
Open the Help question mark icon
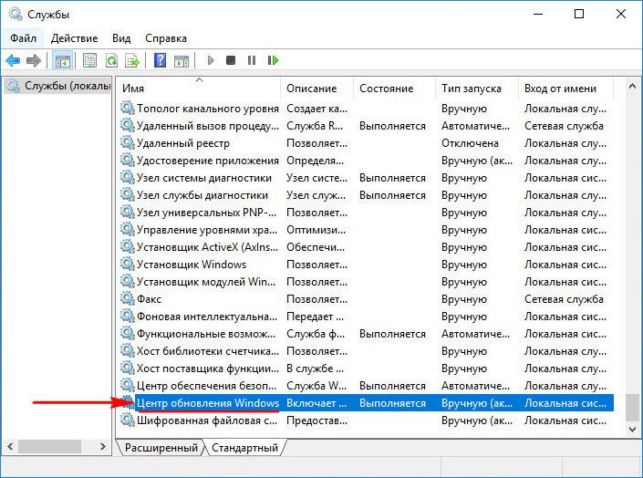(x=160, y=60)
